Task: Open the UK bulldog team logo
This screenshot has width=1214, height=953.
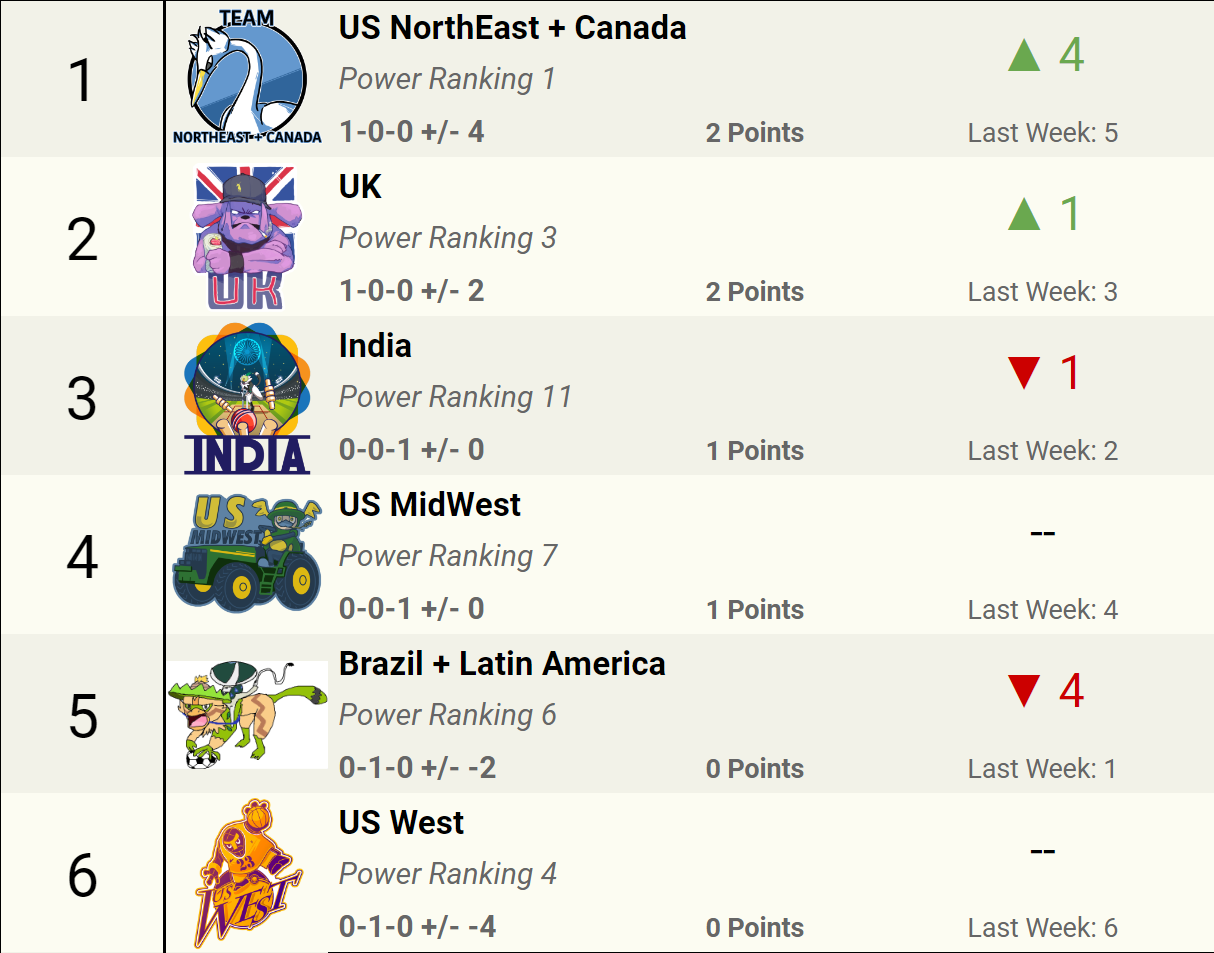Action: pos(246,237)
